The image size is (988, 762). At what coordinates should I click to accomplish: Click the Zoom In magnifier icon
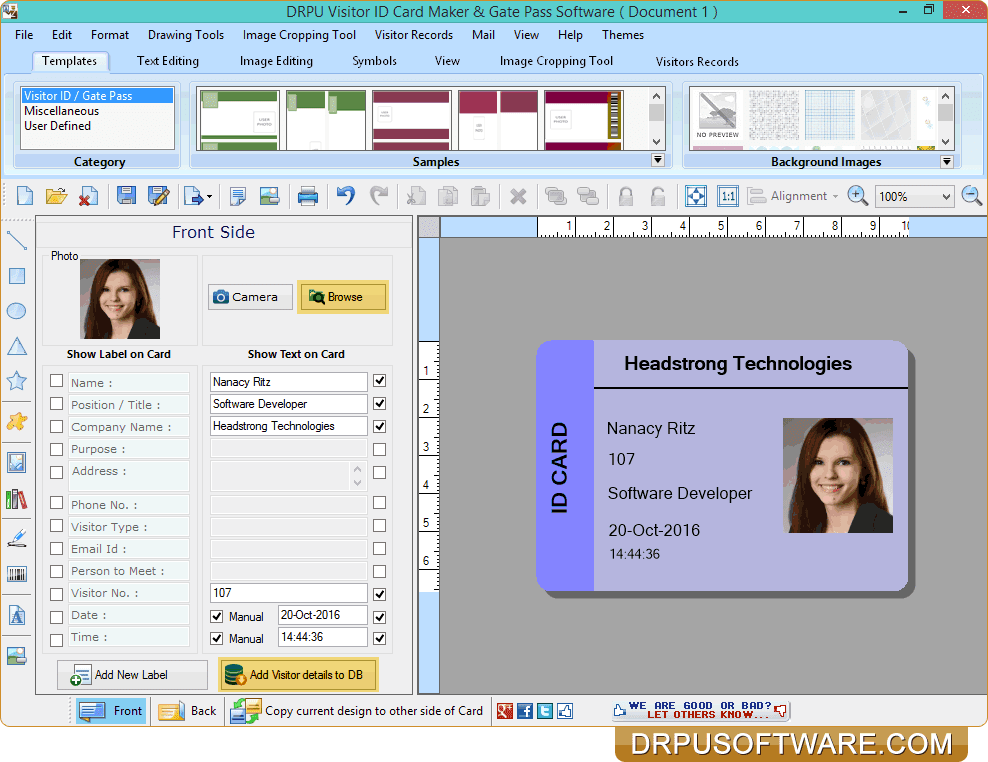point(858,195)
